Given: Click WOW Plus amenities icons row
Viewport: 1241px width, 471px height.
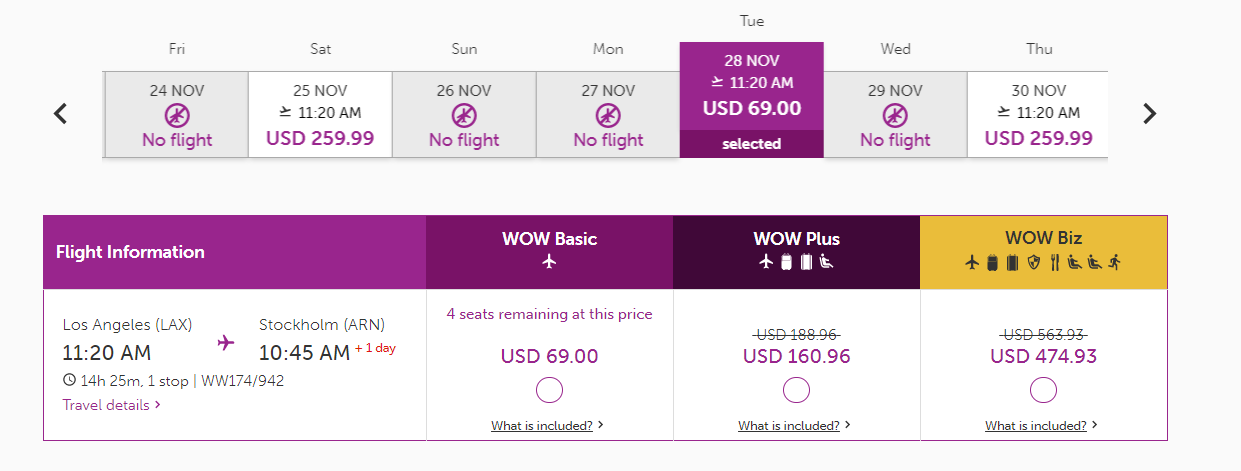Looking at the screenshot, I should pos(796,262).
